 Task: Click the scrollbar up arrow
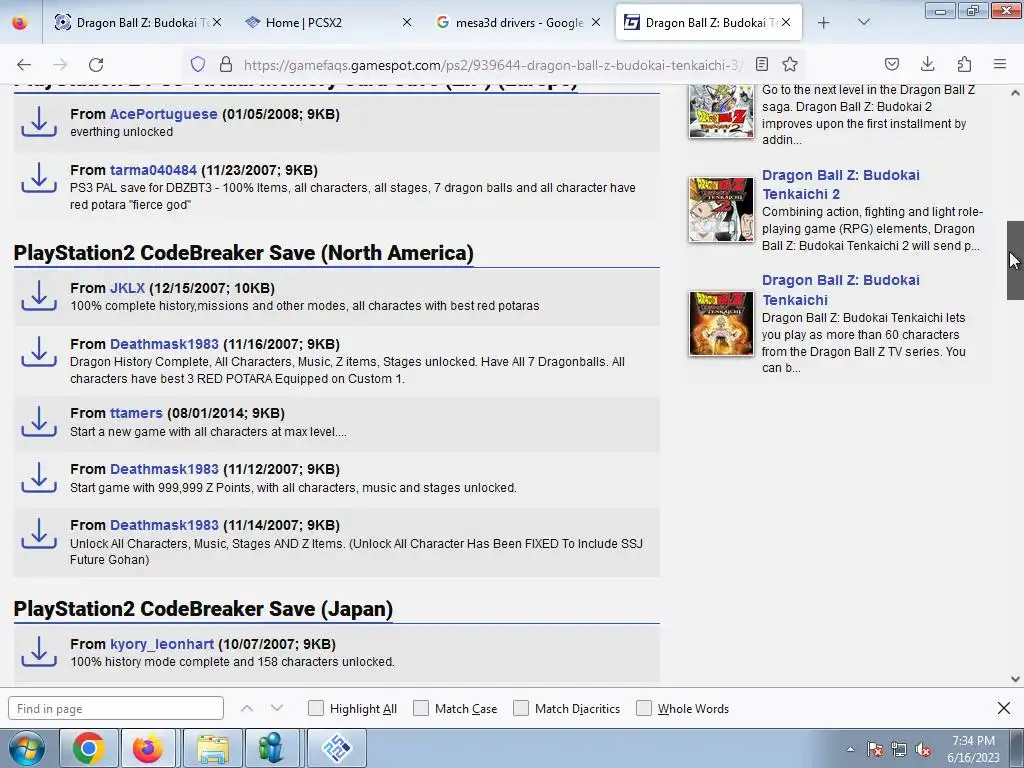(x=1015, y=93)
